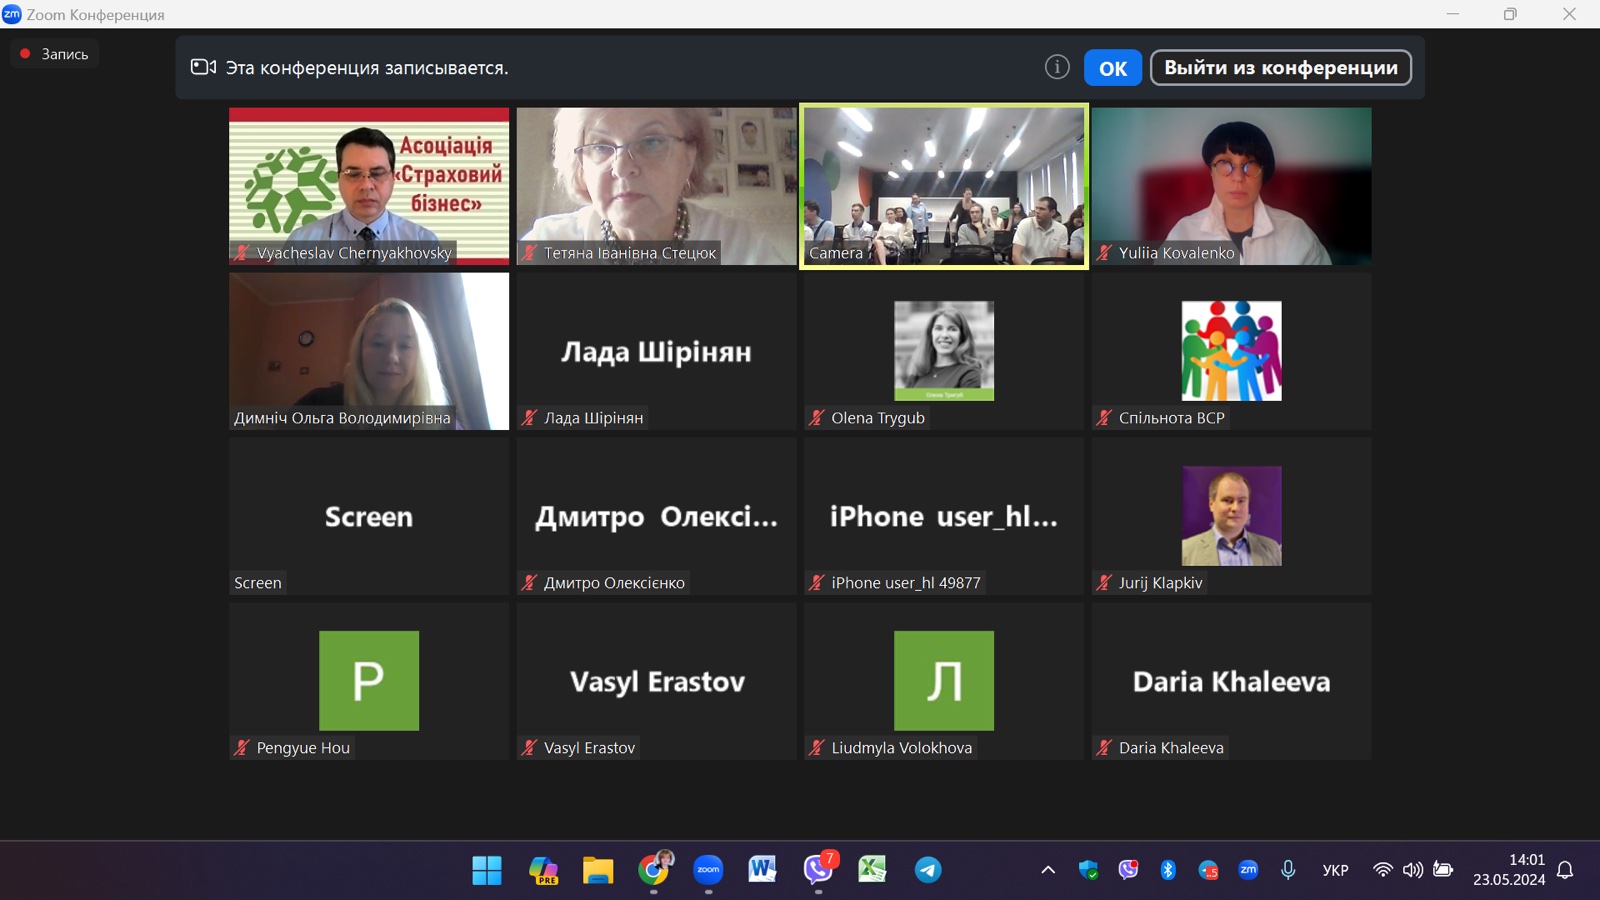The image size is (1600, 900).
Task: Open Microsoft Word from the taskbar
Action: (x=762, y=870)
